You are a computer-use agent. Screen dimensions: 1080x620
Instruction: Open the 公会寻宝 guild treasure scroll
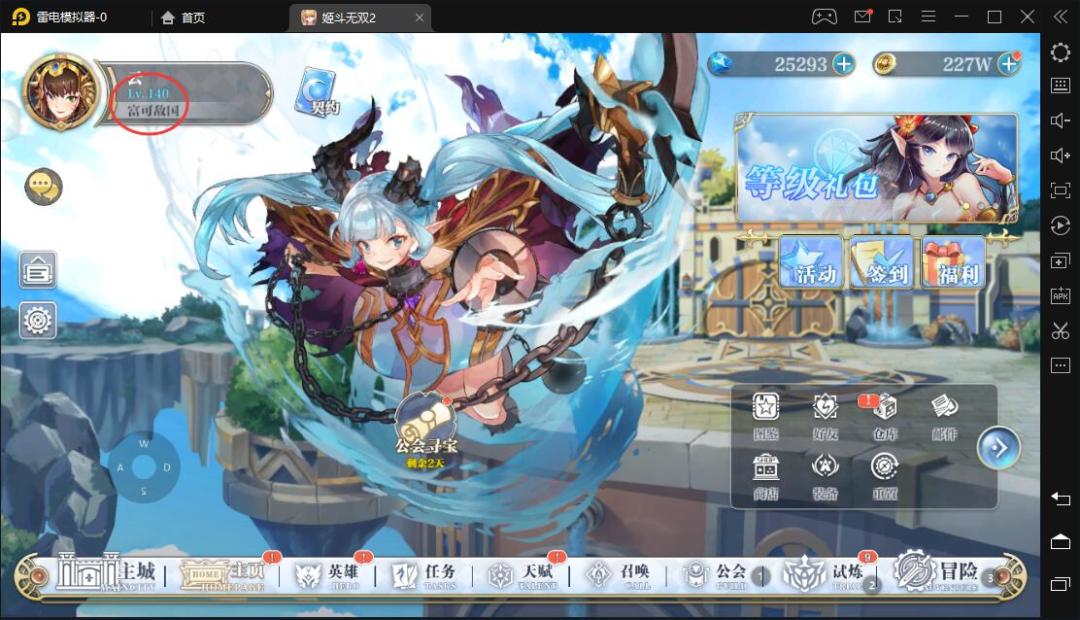[x=426, y=431]
